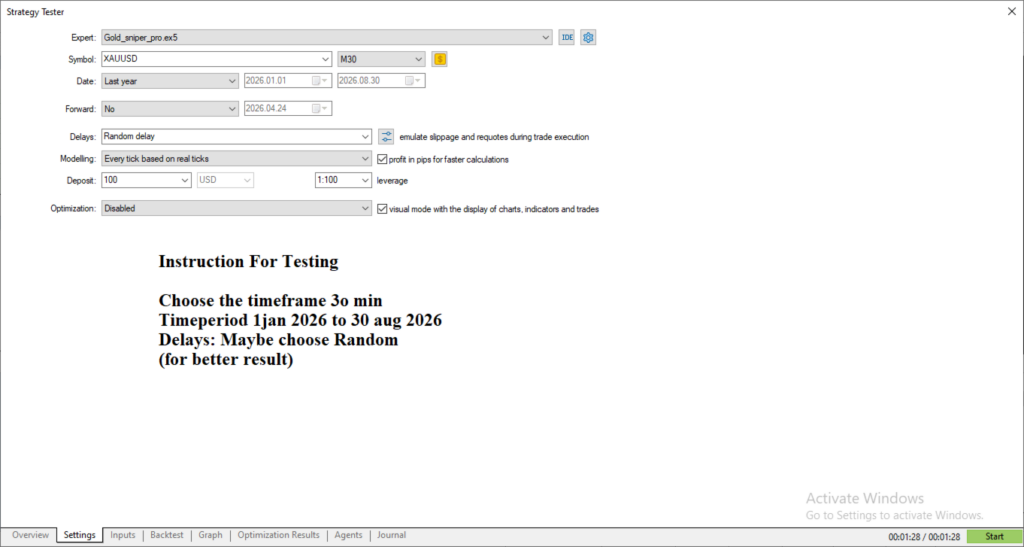This screenshot has width=1024, height=547.
Task: Click the 'Choose the timeframe 3o min' line
Action: coord(270,301)
